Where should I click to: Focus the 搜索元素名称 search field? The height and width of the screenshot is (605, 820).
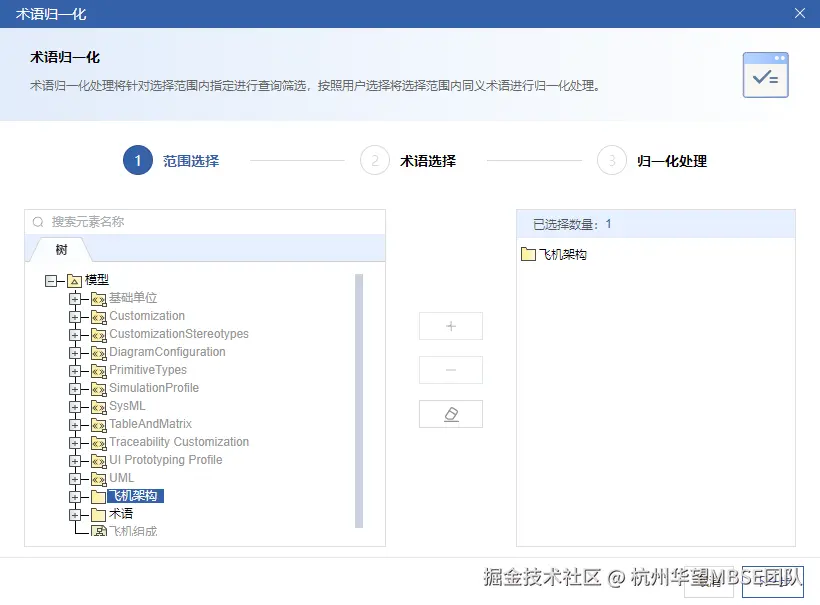tap(205, 222)
